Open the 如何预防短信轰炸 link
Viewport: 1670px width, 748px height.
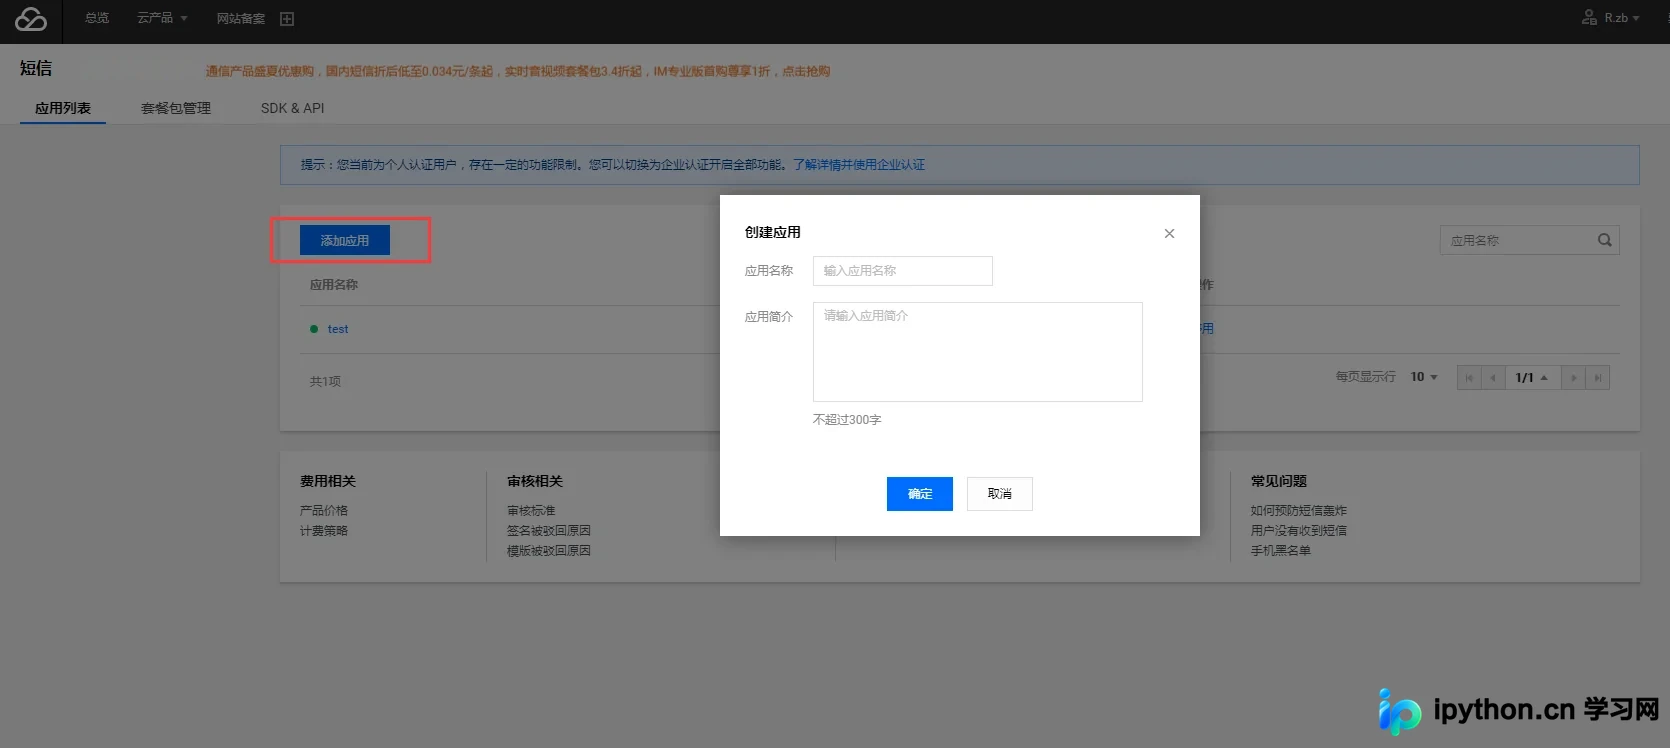[x=1299, y=510]
